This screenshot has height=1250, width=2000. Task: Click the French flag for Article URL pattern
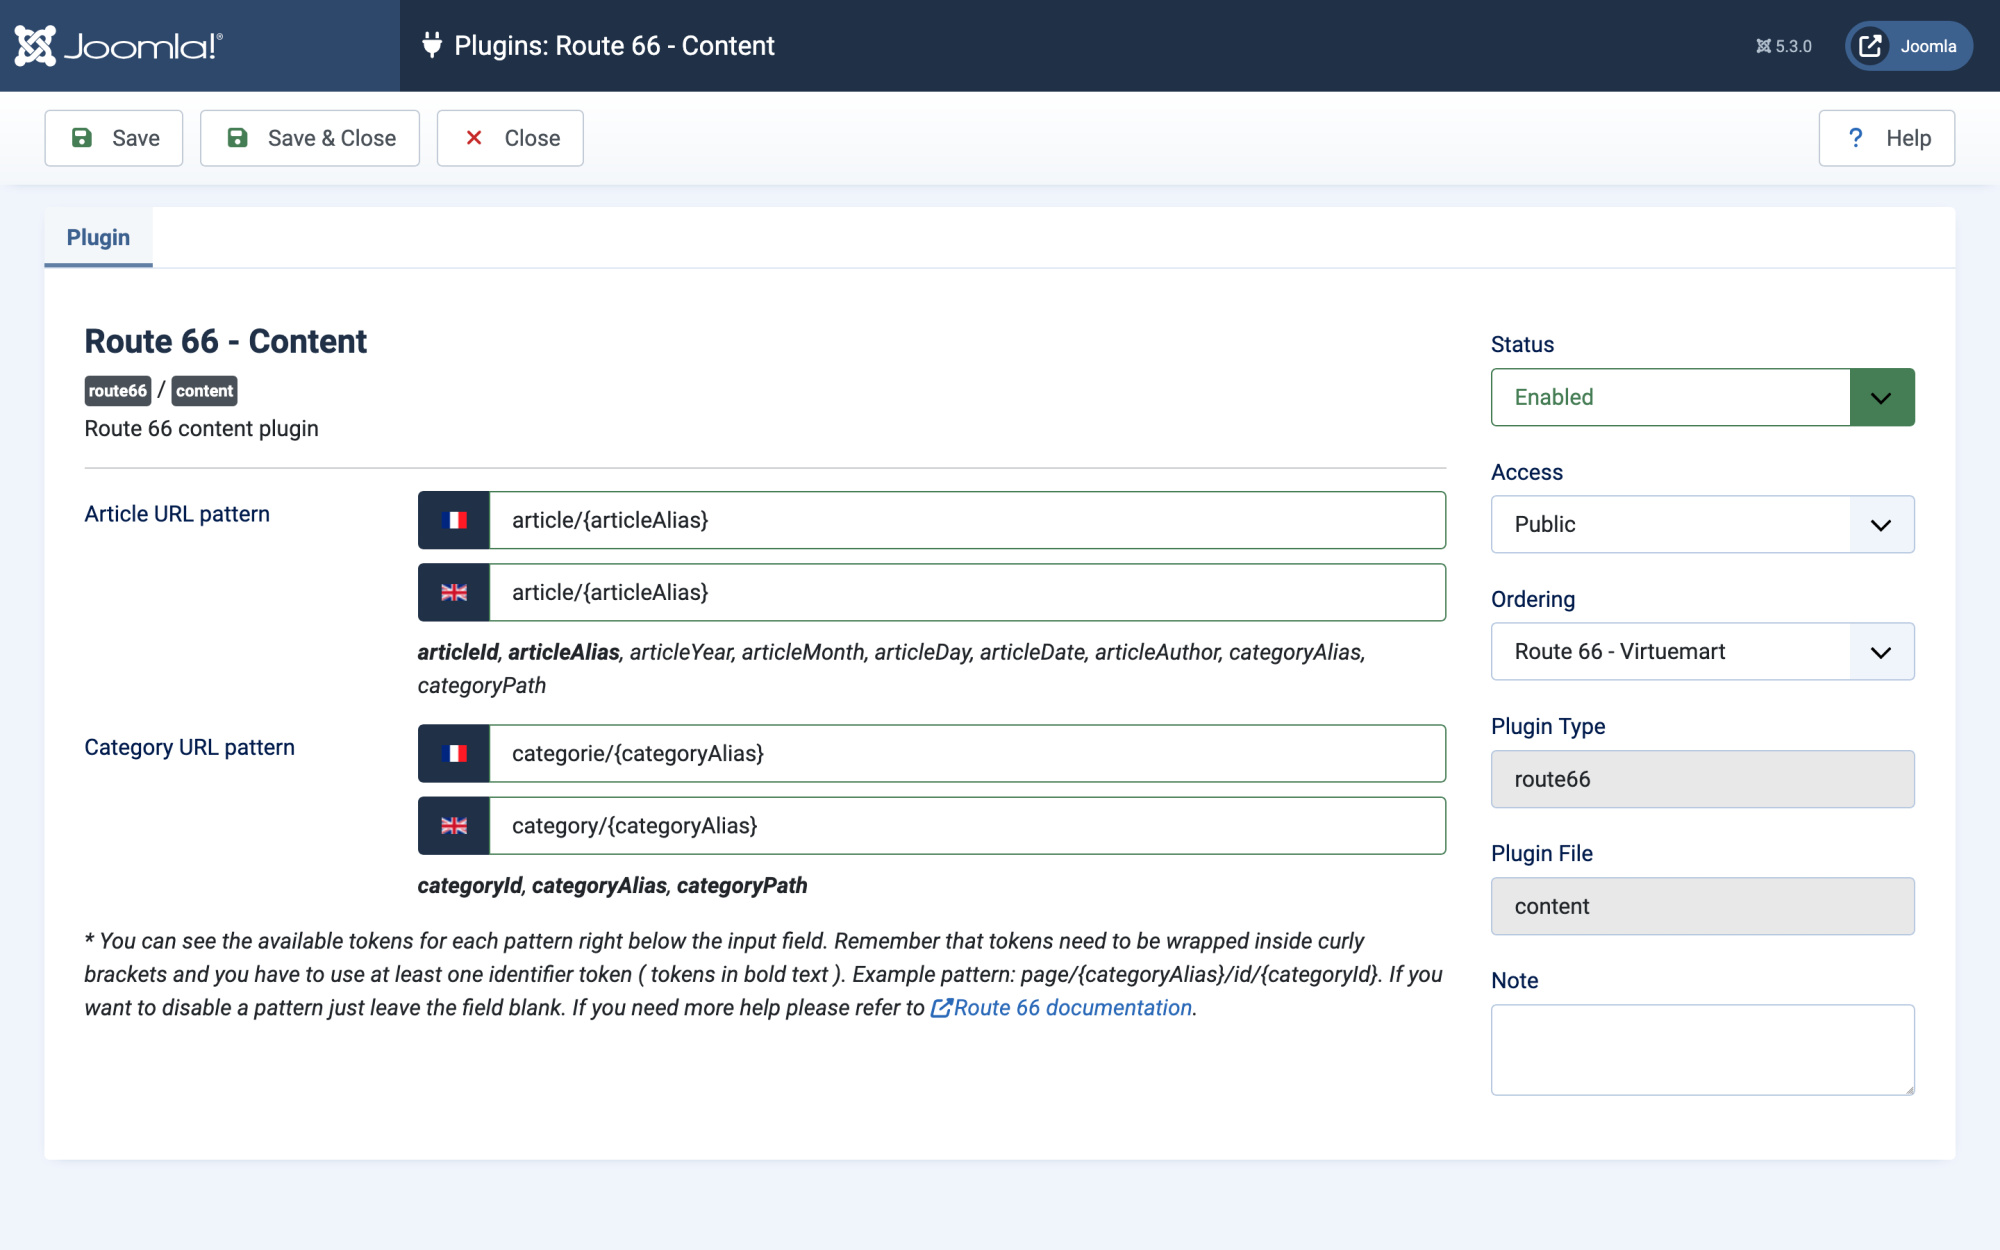454,520
